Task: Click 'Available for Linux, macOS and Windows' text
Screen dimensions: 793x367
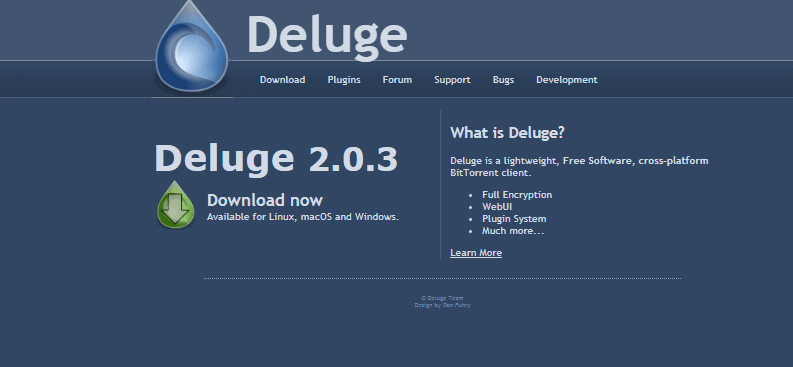Action: pyautogui.click(x=303, y=217)
